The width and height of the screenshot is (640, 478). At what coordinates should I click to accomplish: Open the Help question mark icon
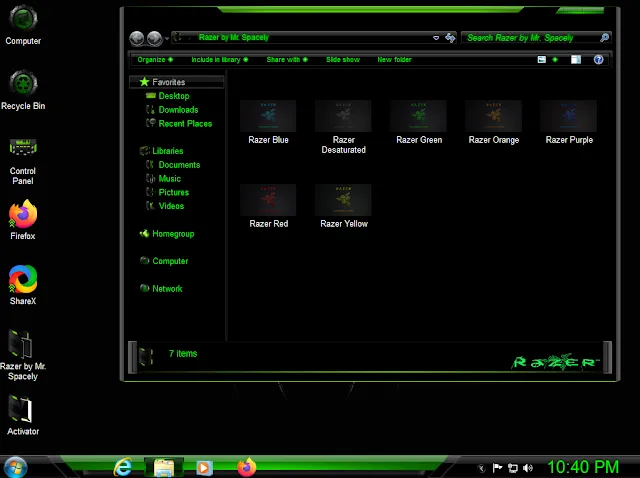tap(598, 60)
